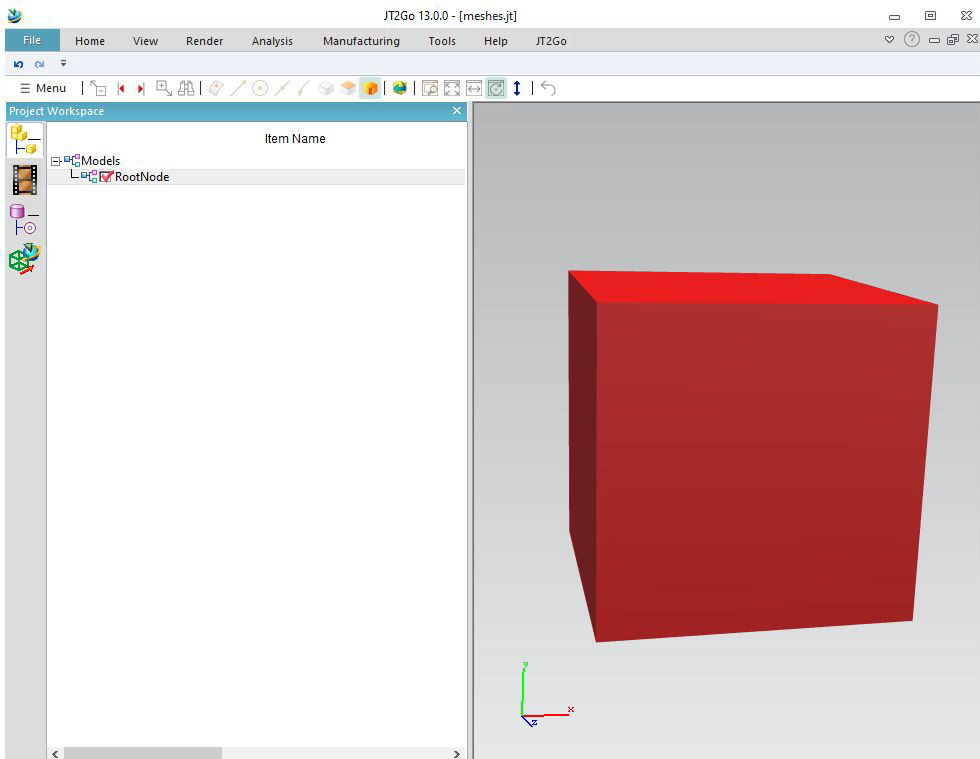Click the diagonal line measurement icon
This screenshot has height=759, width=980.
(238, 88)
